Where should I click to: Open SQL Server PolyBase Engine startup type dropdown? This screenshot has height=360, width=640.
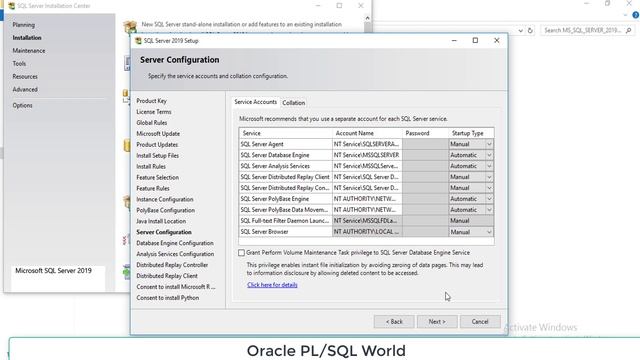(x=489, y=199)
